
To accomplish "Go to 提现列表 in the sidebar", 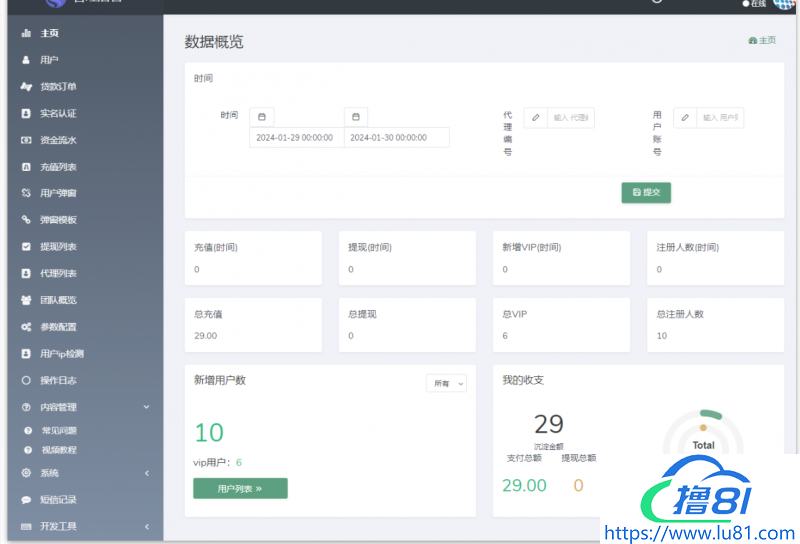I will (x=58, y=247).
